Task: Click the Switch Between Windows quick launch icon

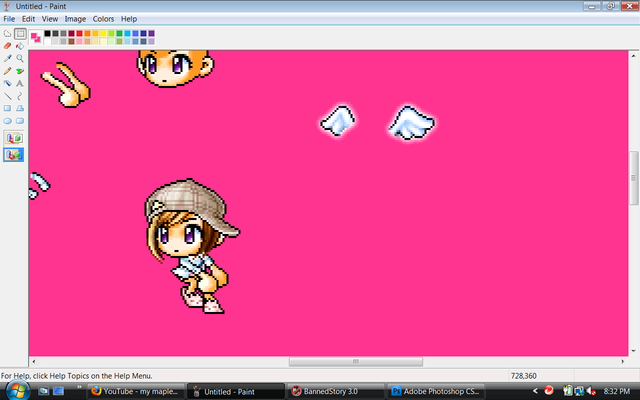Action: (58, 391)
